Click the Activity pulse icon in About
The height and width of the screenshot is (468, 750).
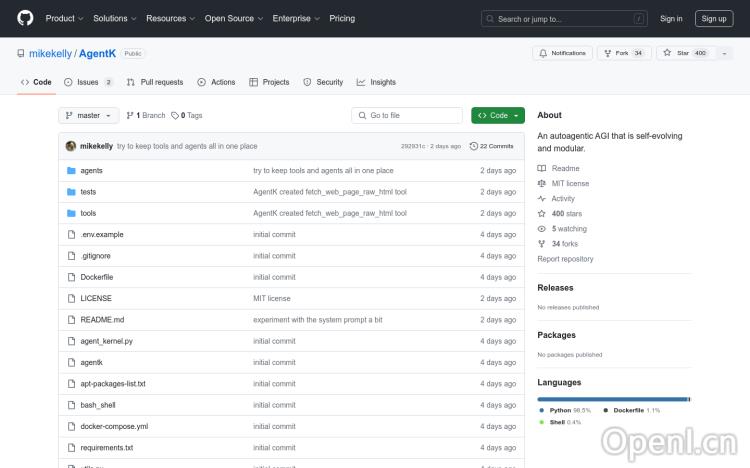(542, 199)
